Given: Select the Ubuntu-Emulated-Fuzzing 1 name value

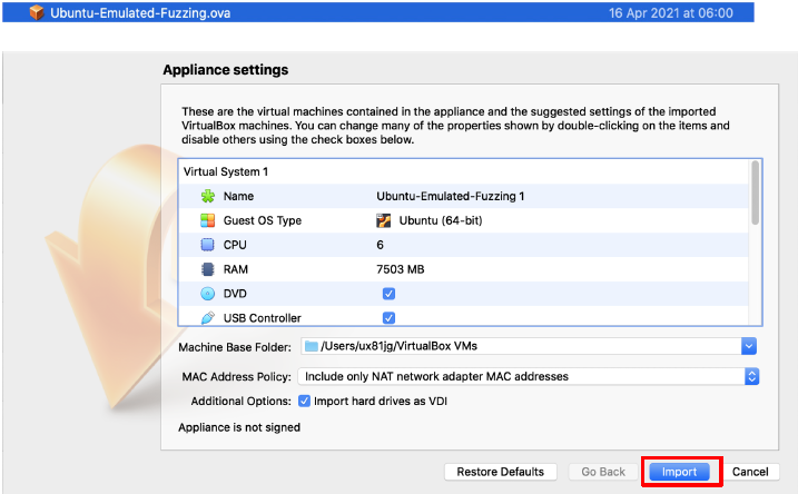Looking at the screenshot, I should [x=450, y=196].
